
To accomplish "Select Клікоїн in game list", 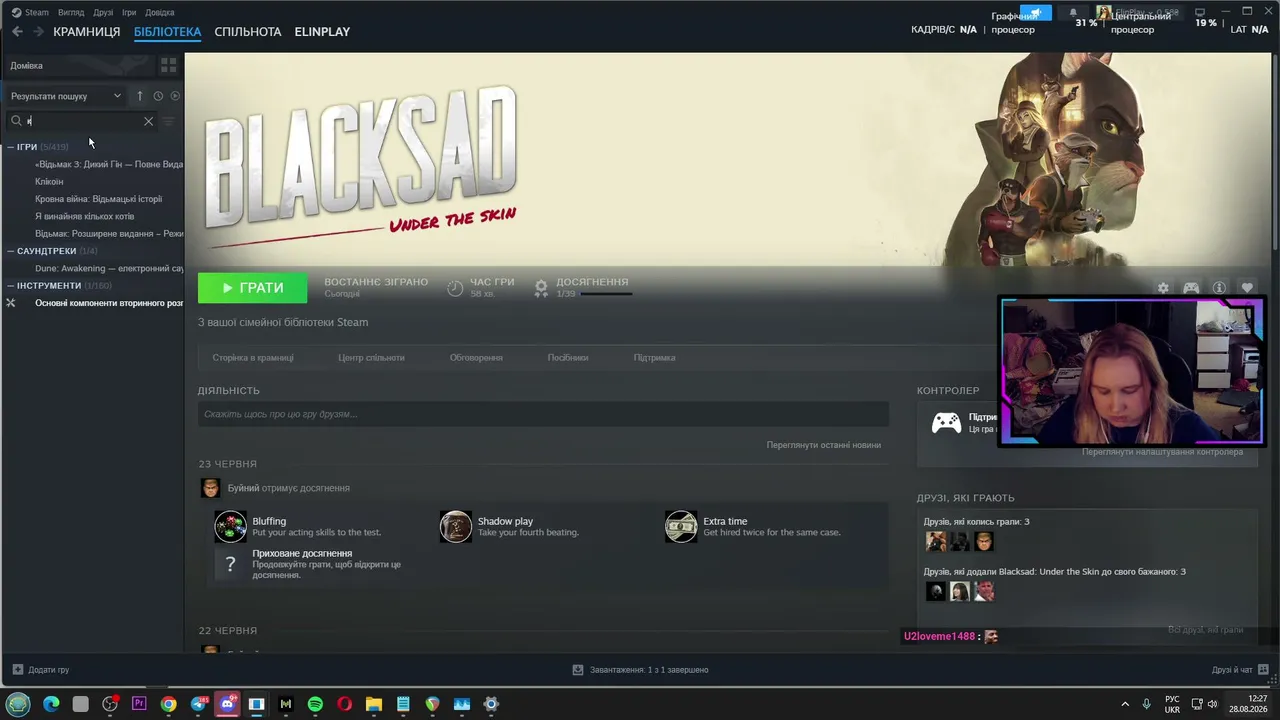I will pyautogui.click(x=49, y=182).
